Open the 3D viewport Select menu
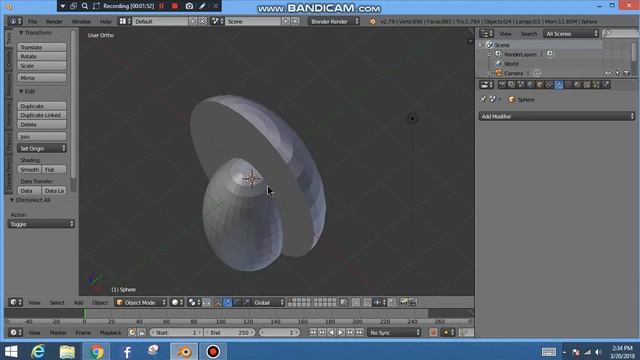This screenshot has width=640, height=360. [x=57, y=302]
